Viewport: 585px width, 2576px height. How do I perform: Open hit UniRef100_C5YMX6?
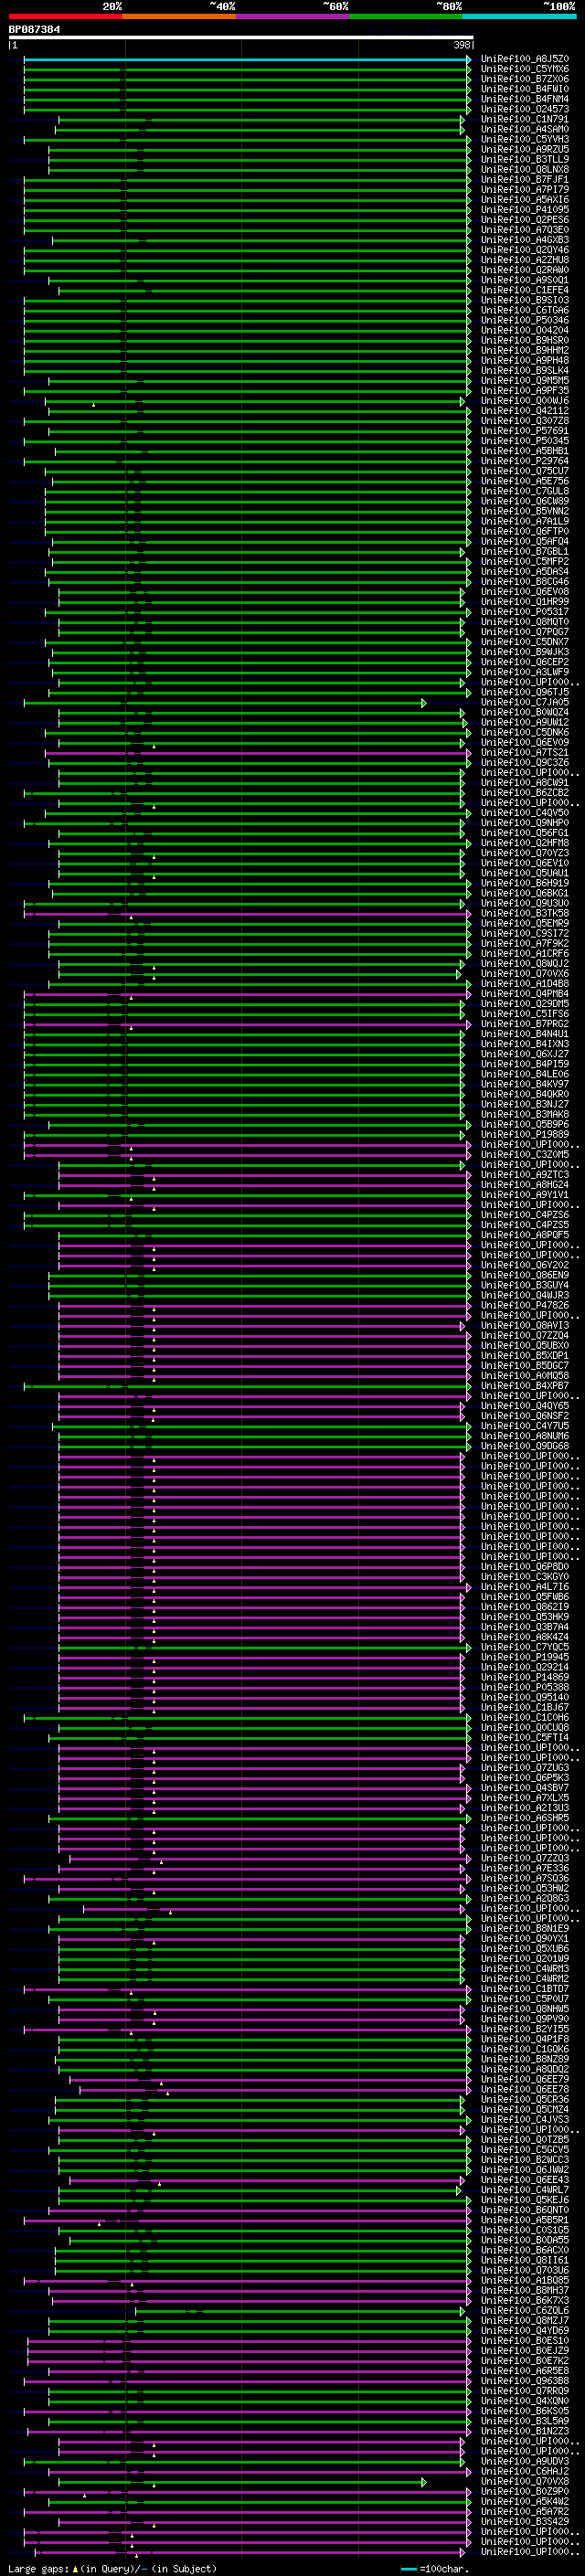(525, 69)
